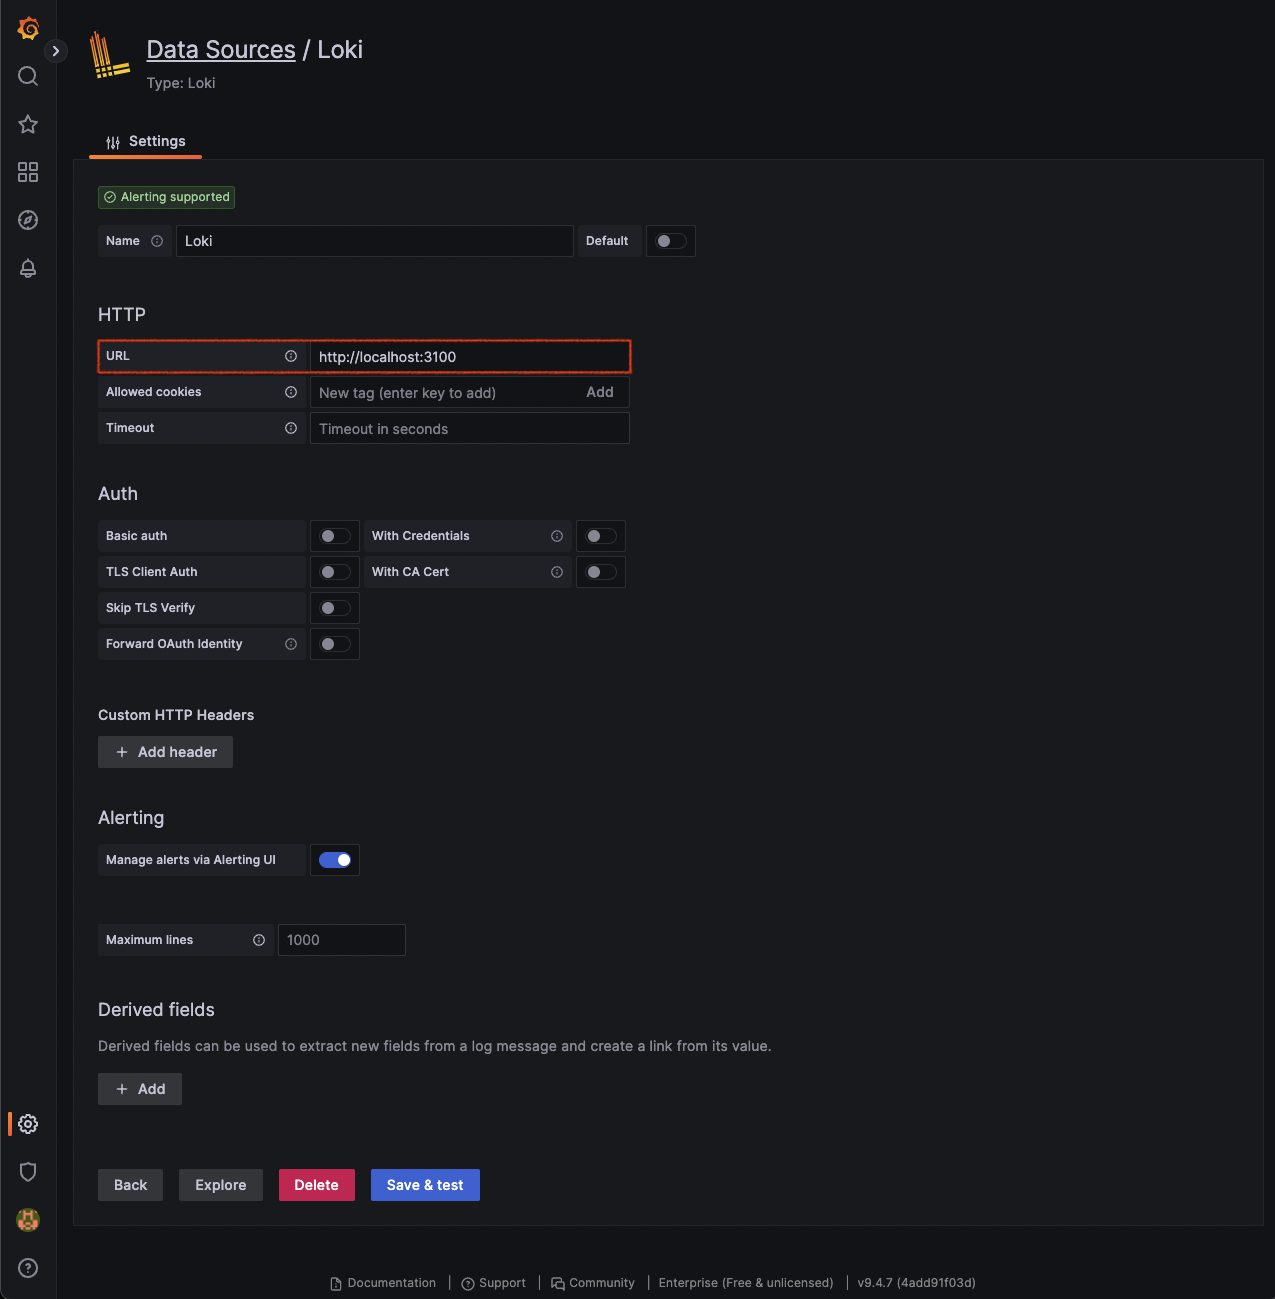Open the Data Sources breadcrumb link

point(221,50)
